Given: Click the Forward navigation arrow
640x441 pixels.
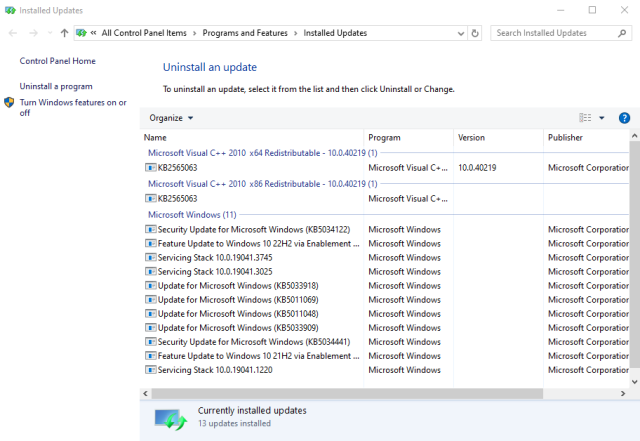Looking at the screenshot, I should click(x=33, y=33).
